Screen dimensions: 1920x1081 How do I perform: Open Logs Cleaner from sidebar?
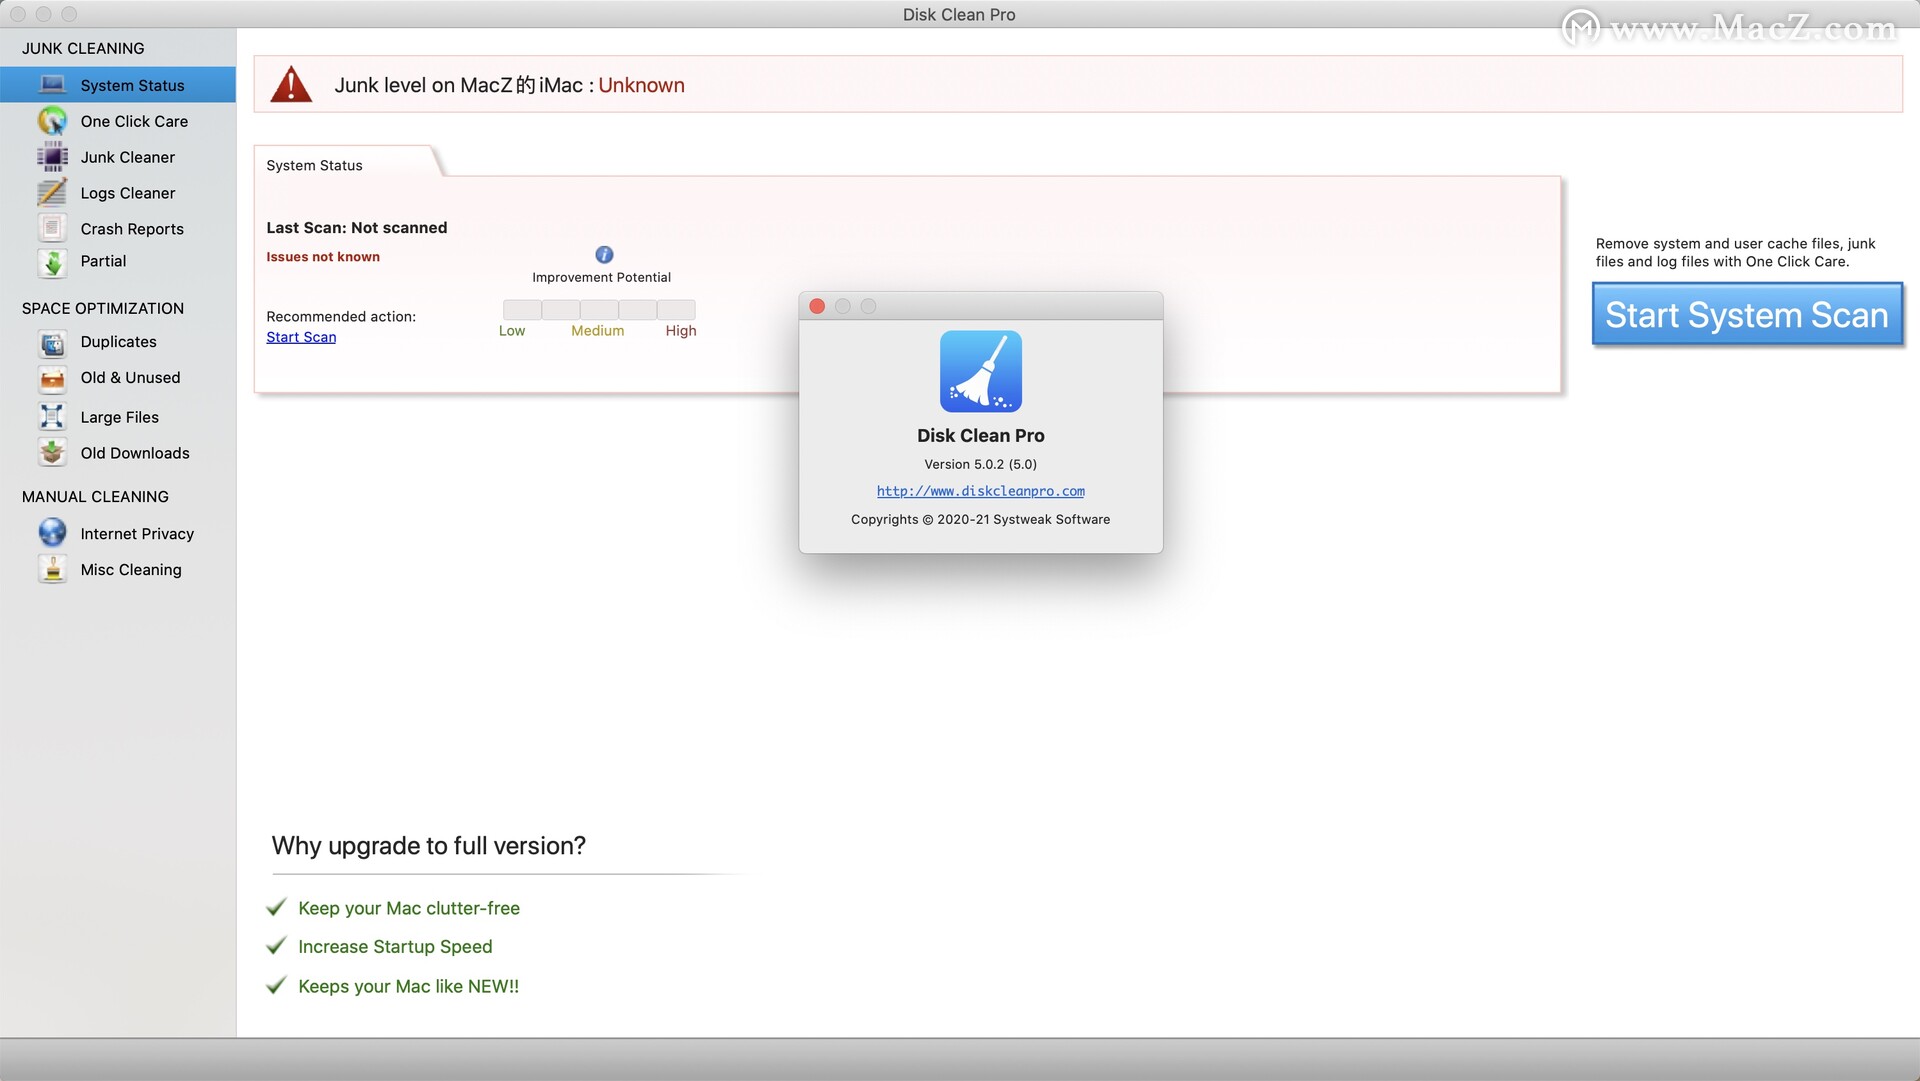(x=128, y=192)
